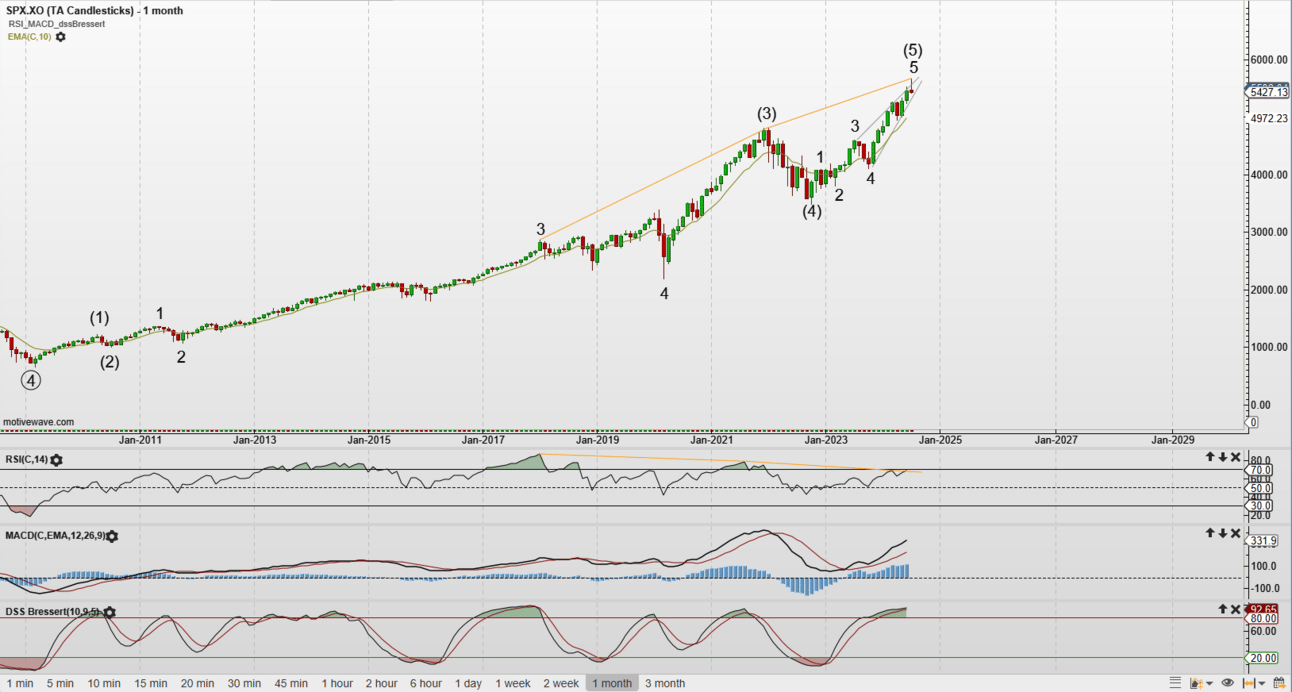
Task: Switch to 3 month timeframe
Action: pyautogui.click(x=665, y=683)
